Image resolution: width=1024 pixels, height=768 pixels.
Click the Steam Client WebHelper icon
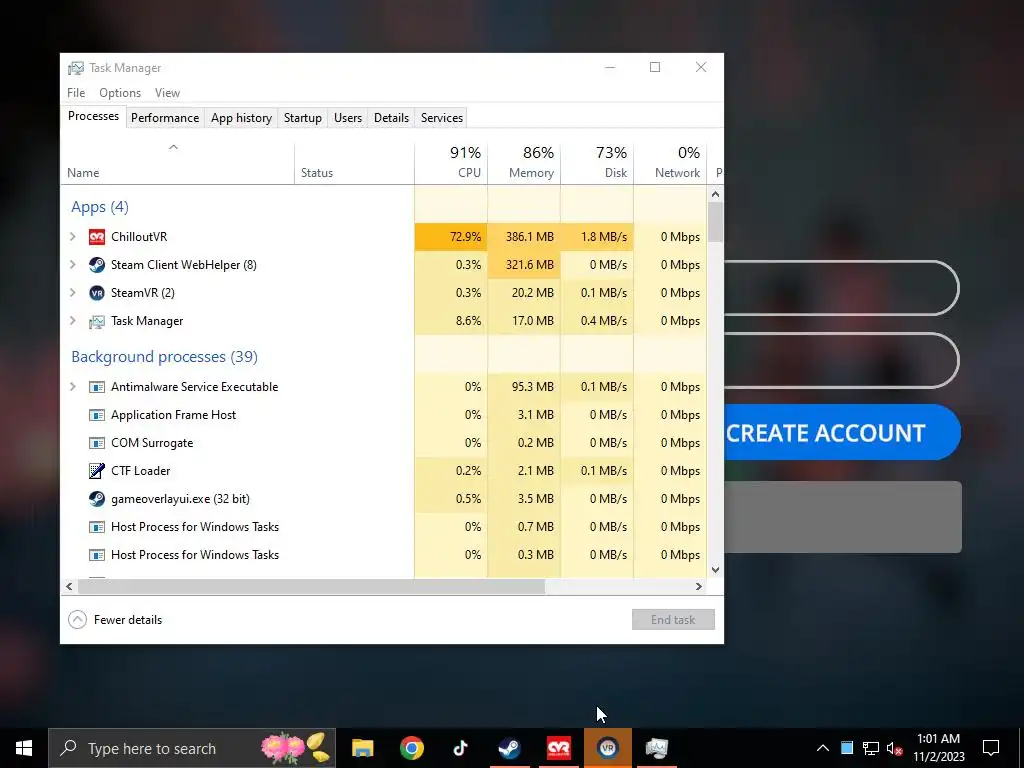pyautogui.click(x=97, y=264)
